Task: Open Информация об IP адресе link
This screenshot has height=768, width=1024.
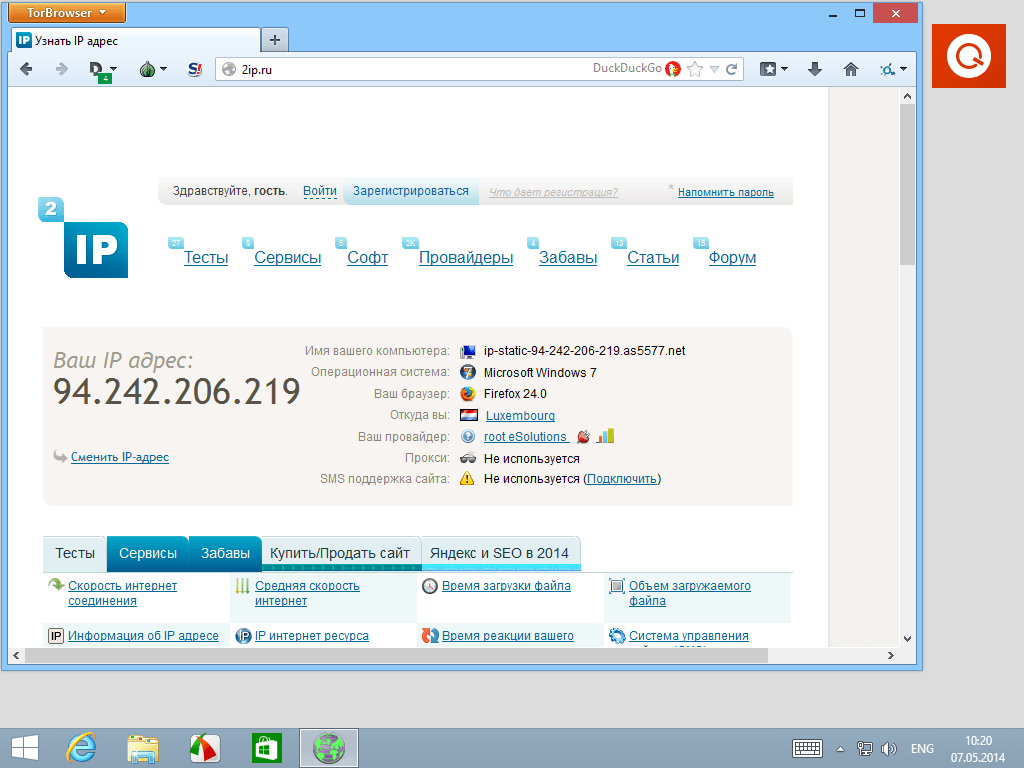Action: [143, 635]
